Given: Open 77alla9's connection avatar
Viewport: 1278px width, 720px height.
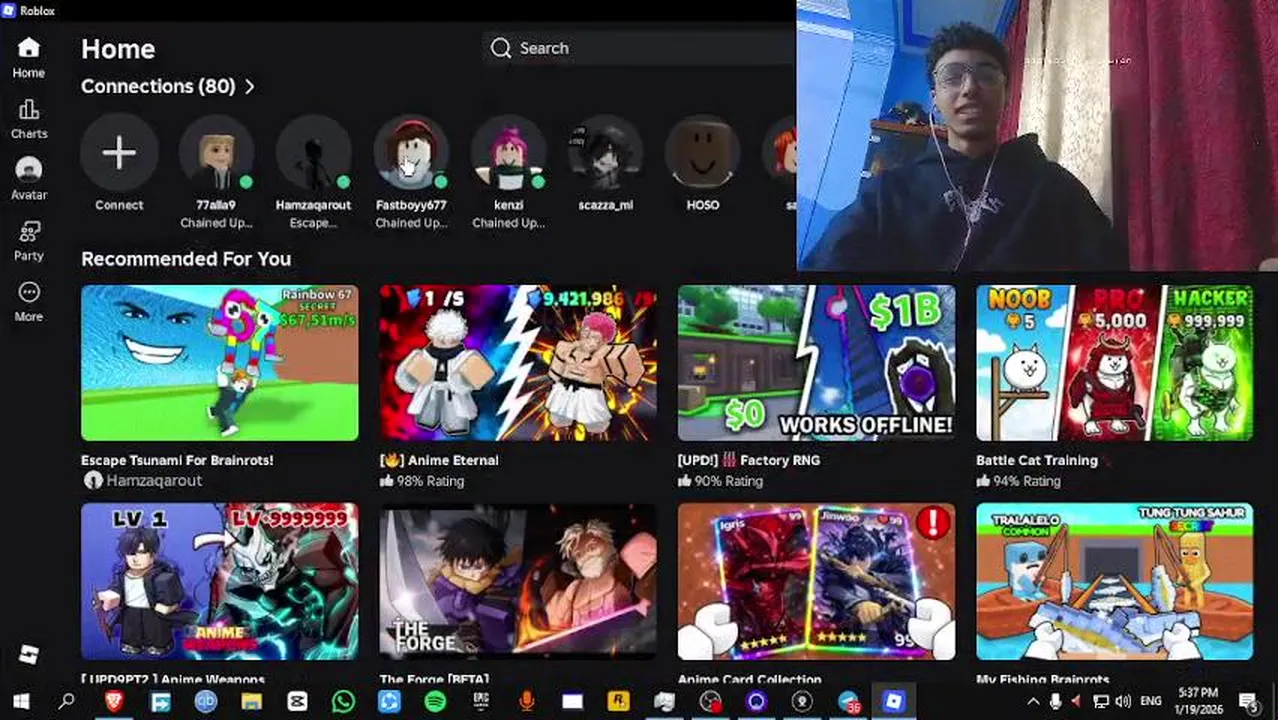Looking at the screenshot, I should [x=216, y=153].
